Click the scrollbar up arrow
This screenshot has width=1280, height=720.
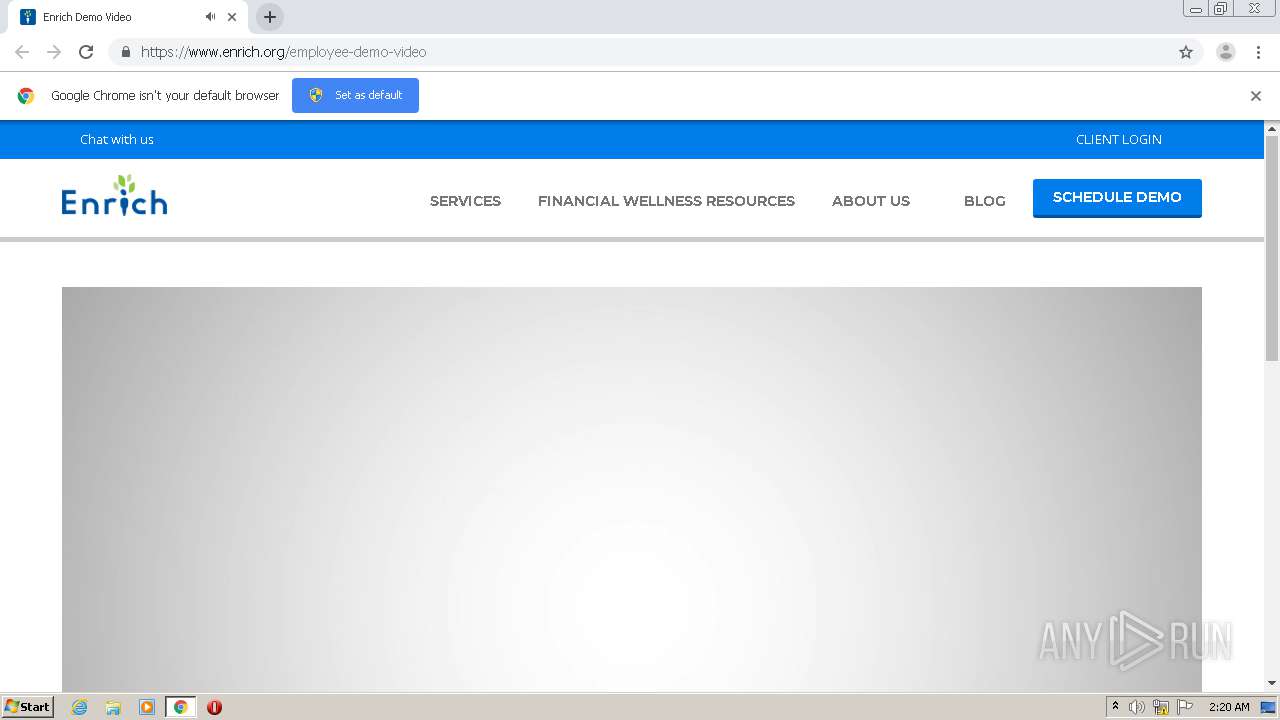click(x=1272, y=128)
